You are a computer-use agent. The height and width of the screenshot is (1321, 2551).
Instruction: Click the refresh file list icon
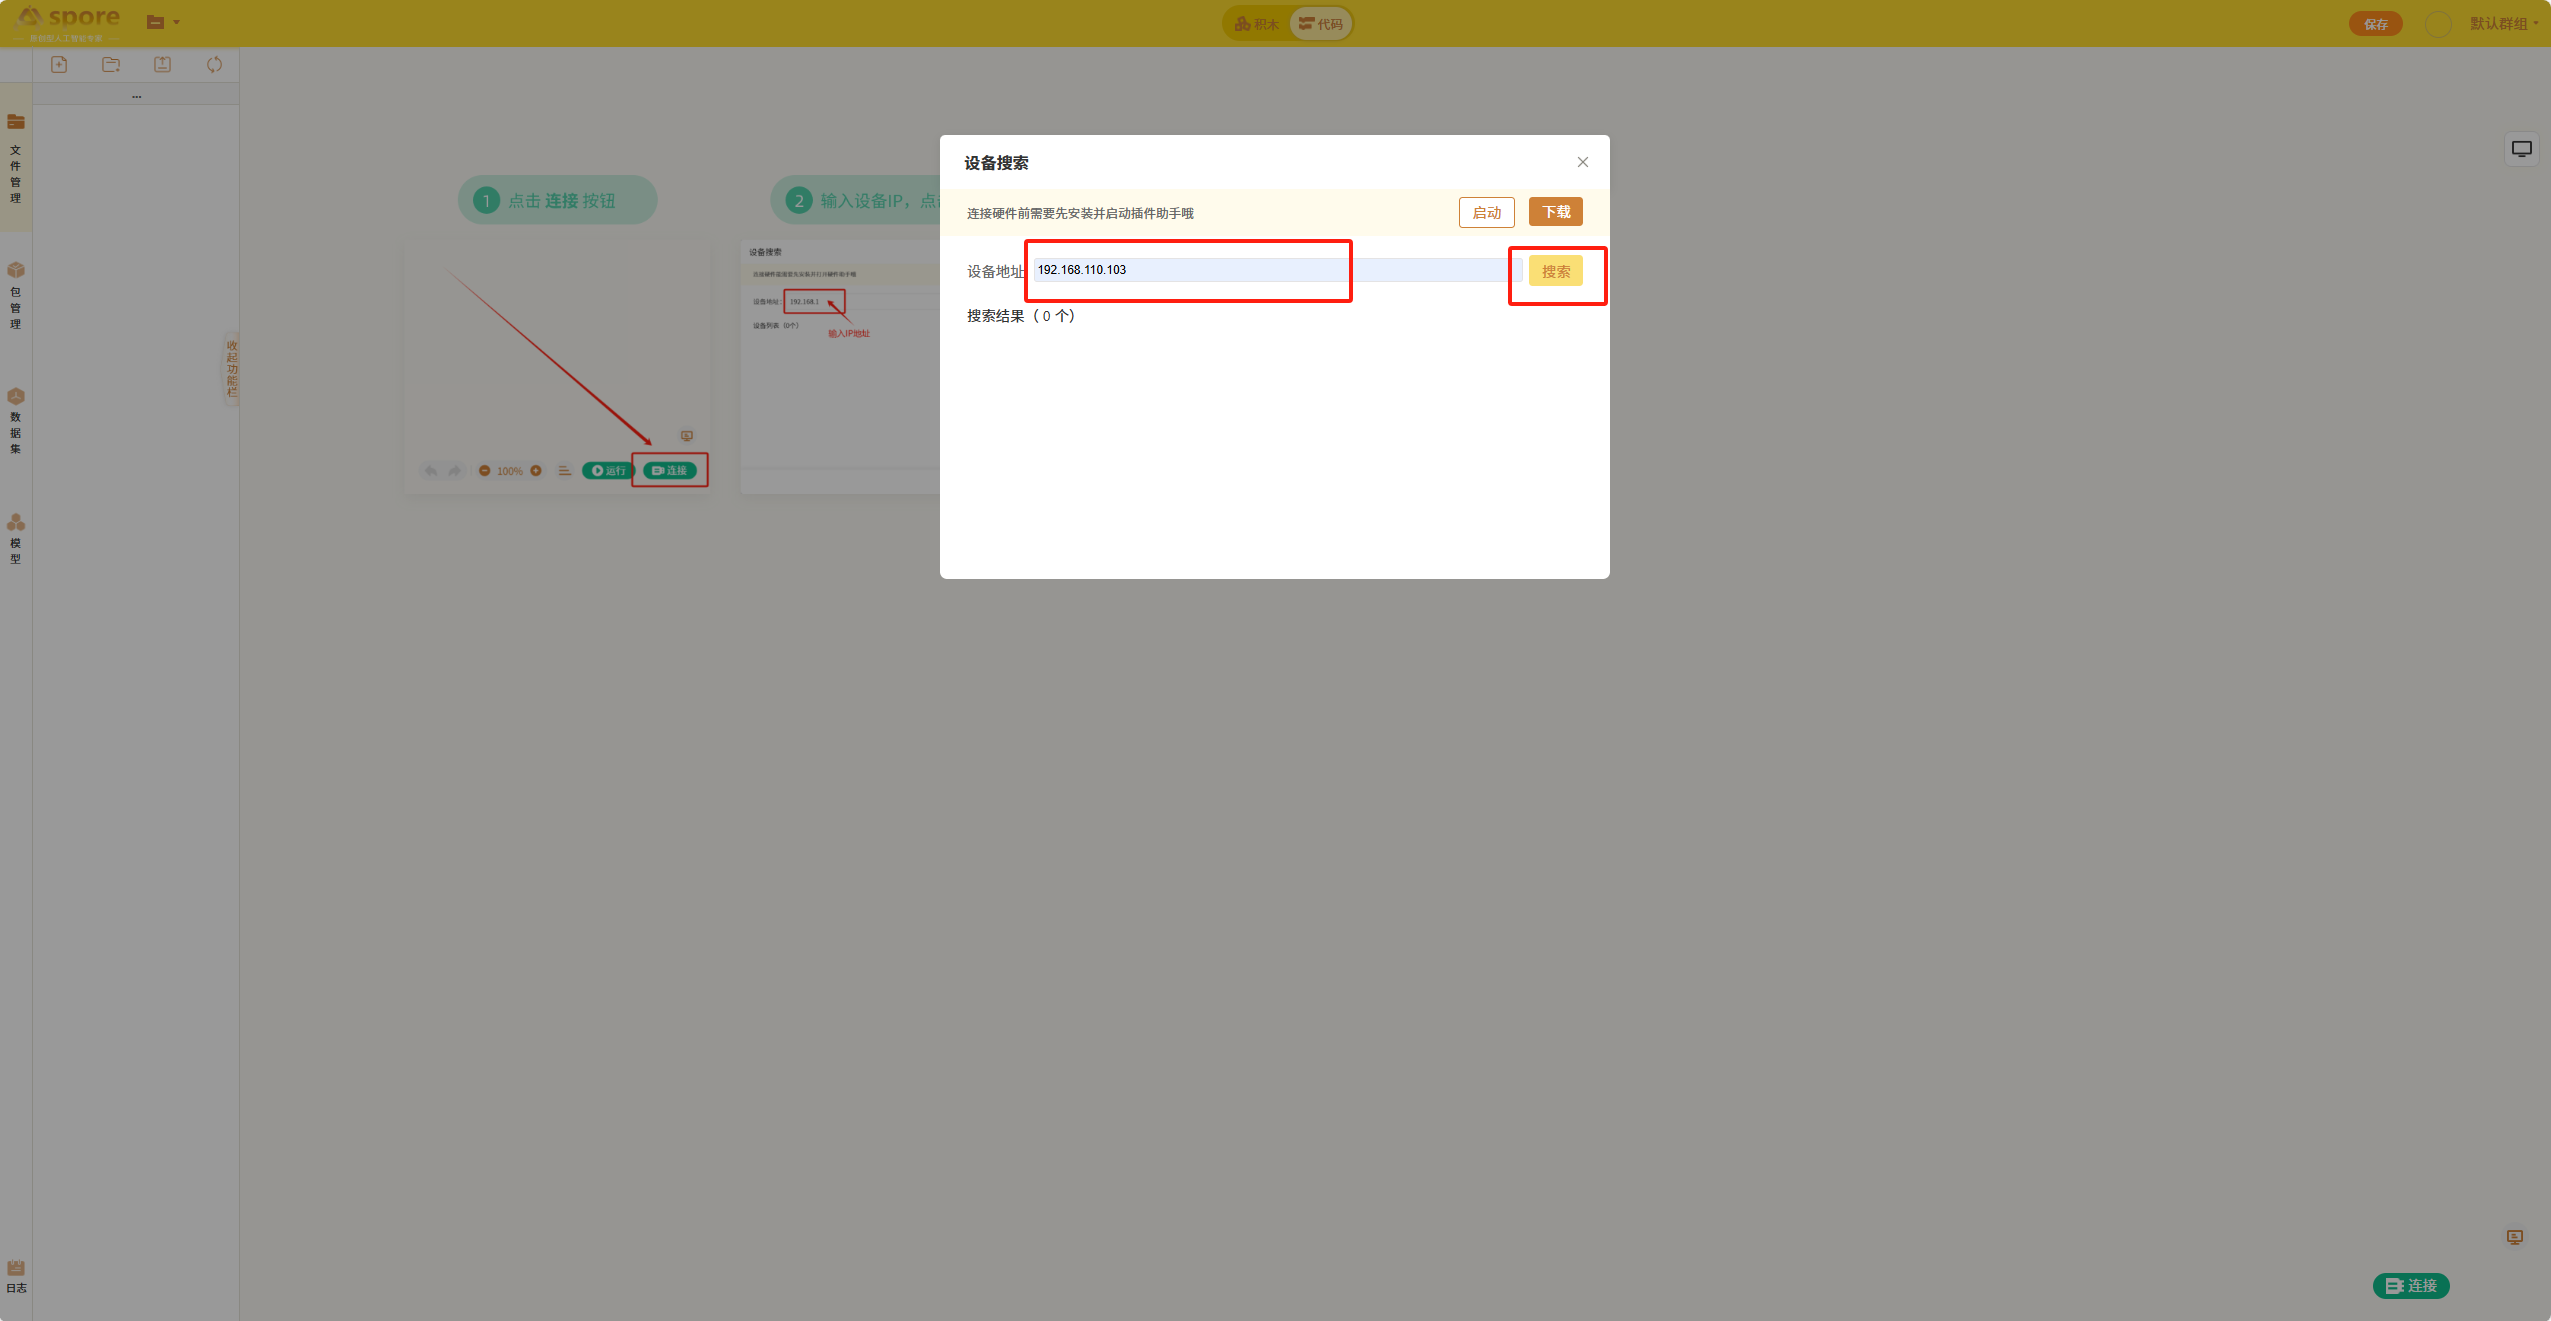[x=214, y=65]
